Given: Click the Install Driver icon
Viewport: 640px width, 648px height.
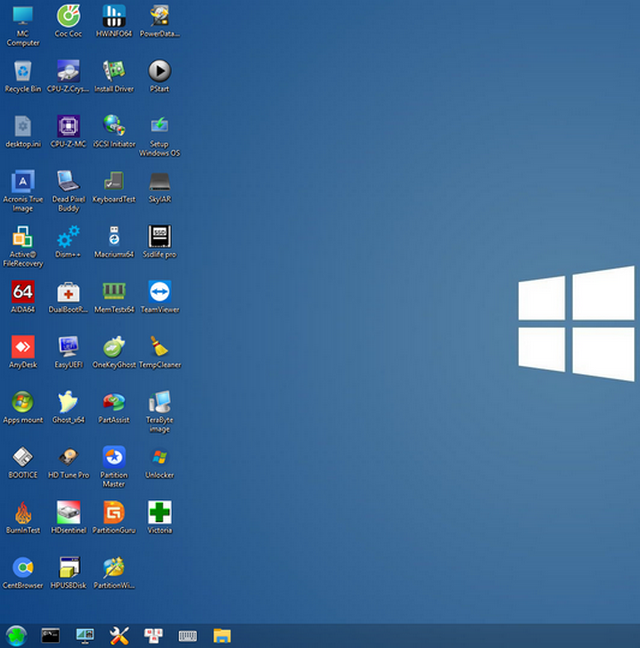Looking at the screenshot, I should click(x=114, y=76).
